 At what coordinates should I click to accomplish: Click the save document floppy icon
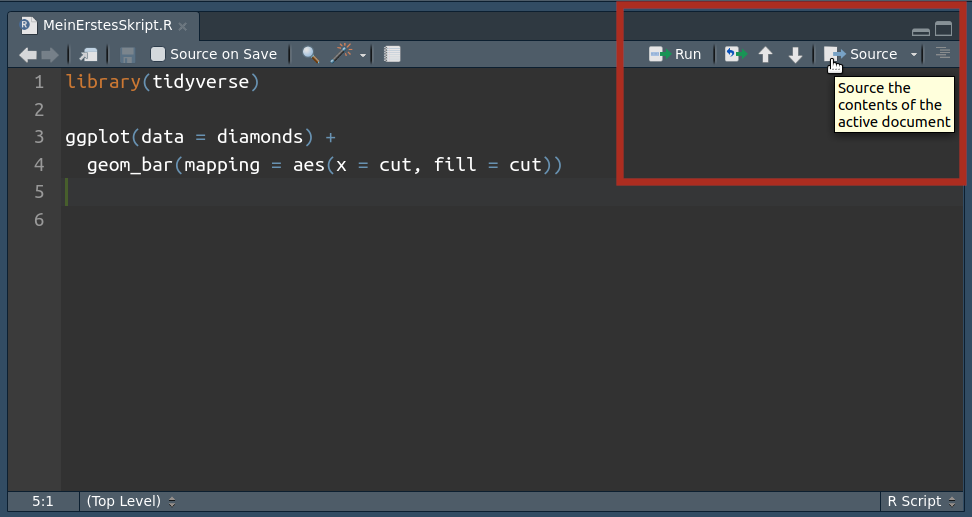pyautogui.click(x=127, y=55)
